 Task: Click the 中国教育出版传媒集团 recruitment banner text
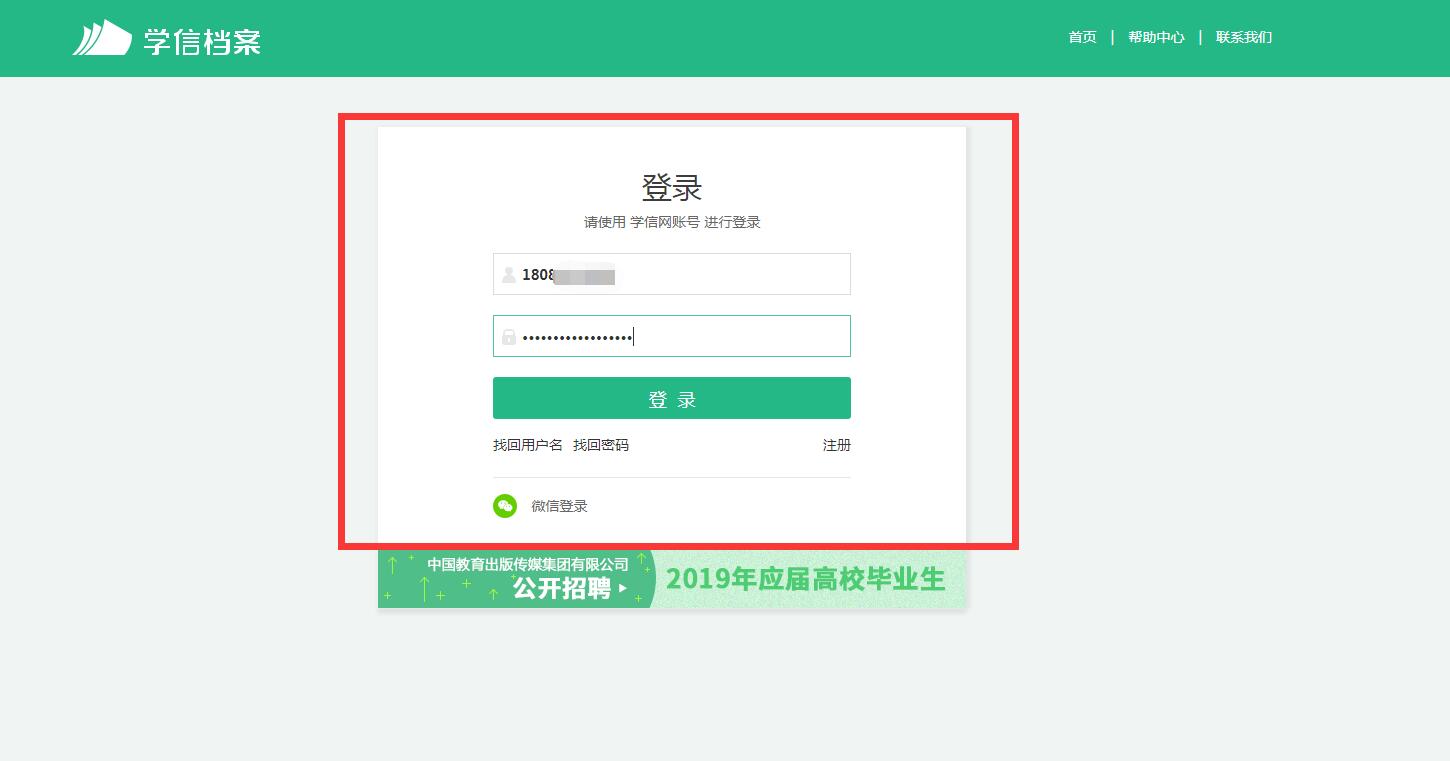click(x=528, y=564)
